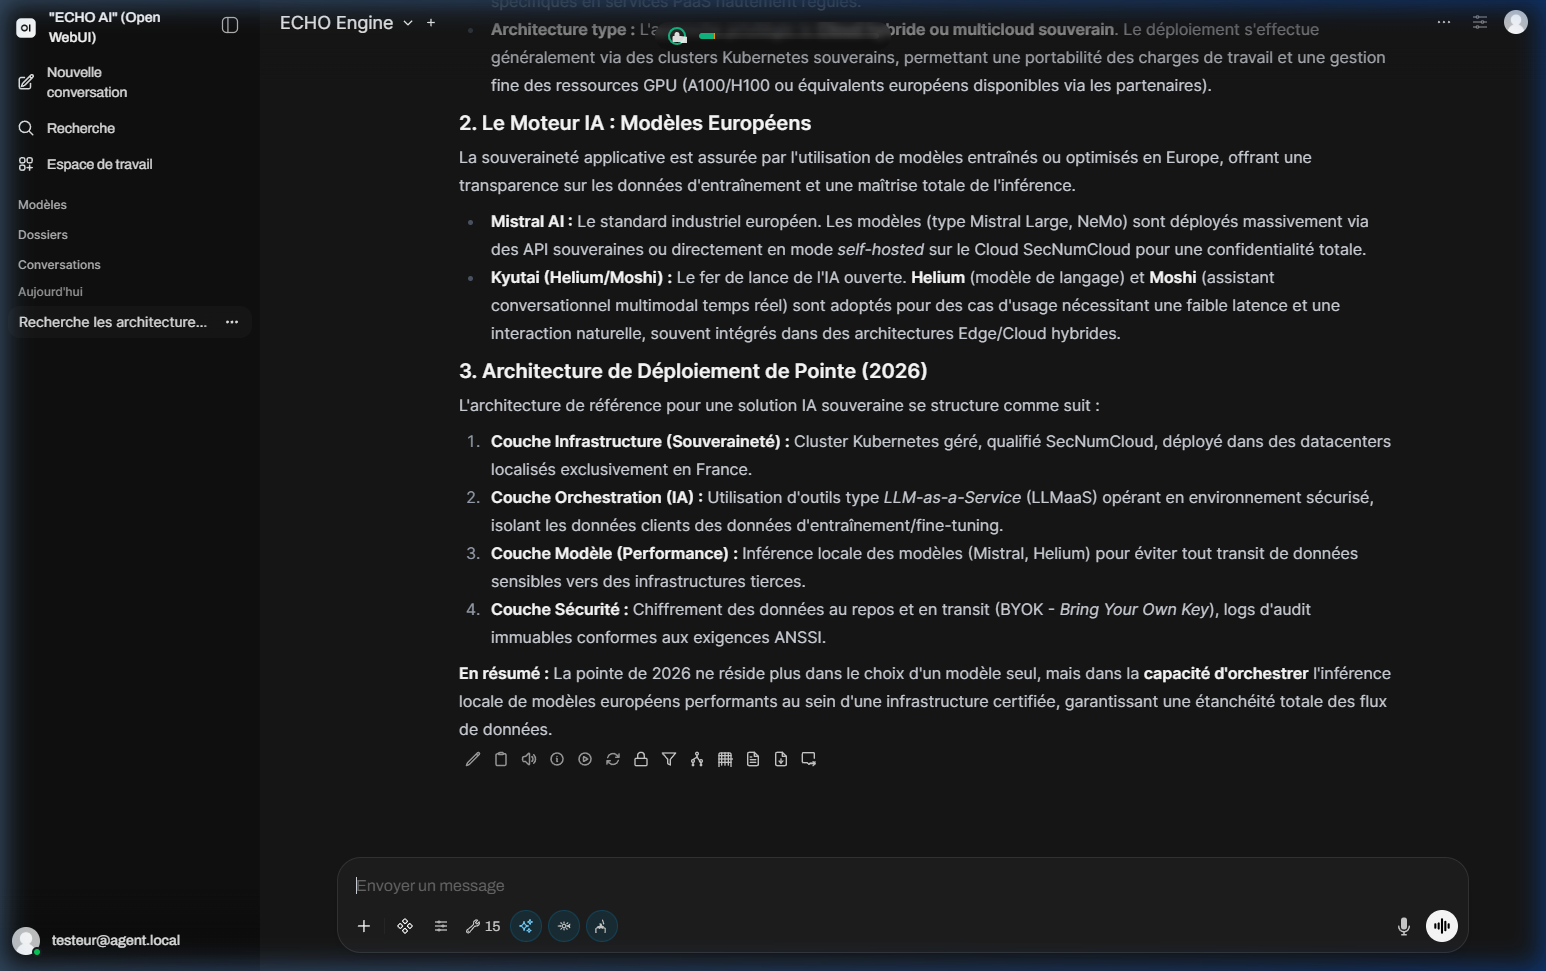1546x971 pixels.
Task: Copy the response using the clipboard icon
Action: [x=501, y=759]
